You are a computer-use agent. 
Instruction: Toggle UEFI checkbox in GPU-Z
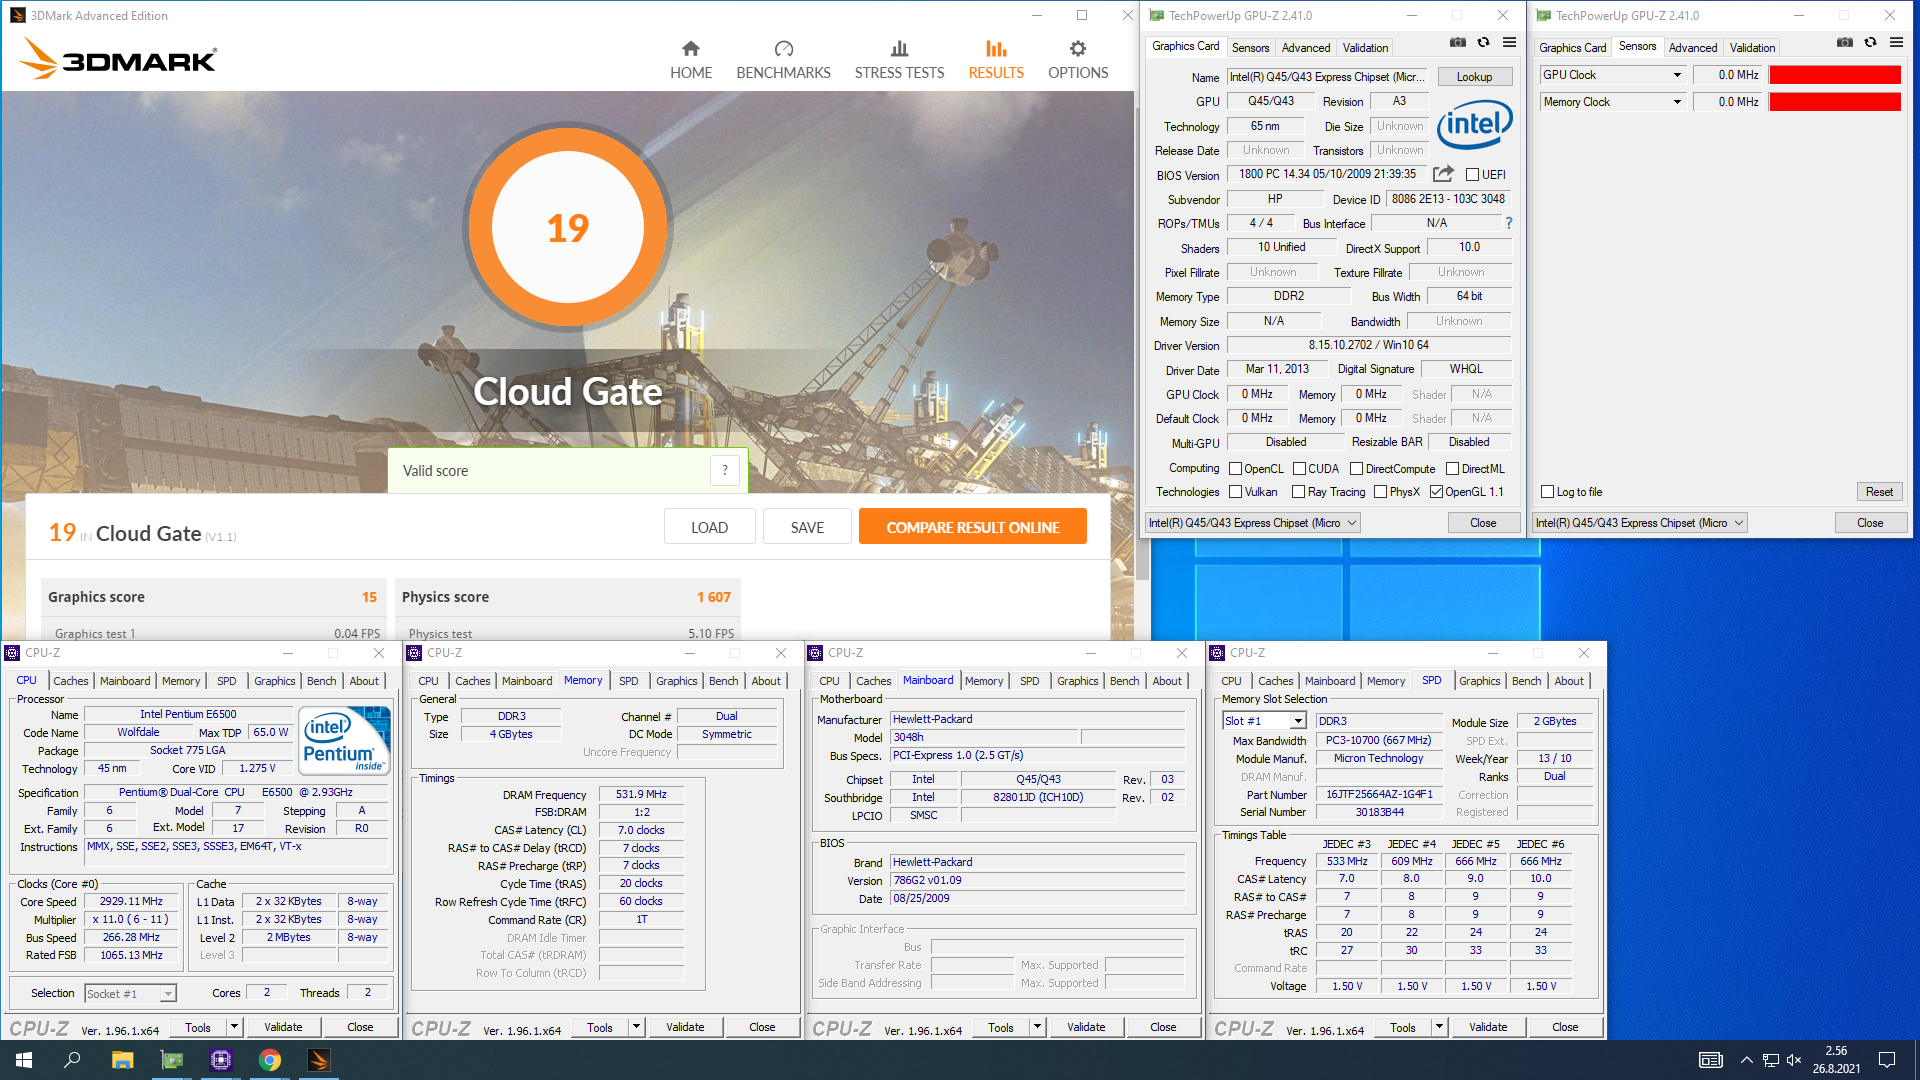pyautogui.click(x=1472, y=175)
